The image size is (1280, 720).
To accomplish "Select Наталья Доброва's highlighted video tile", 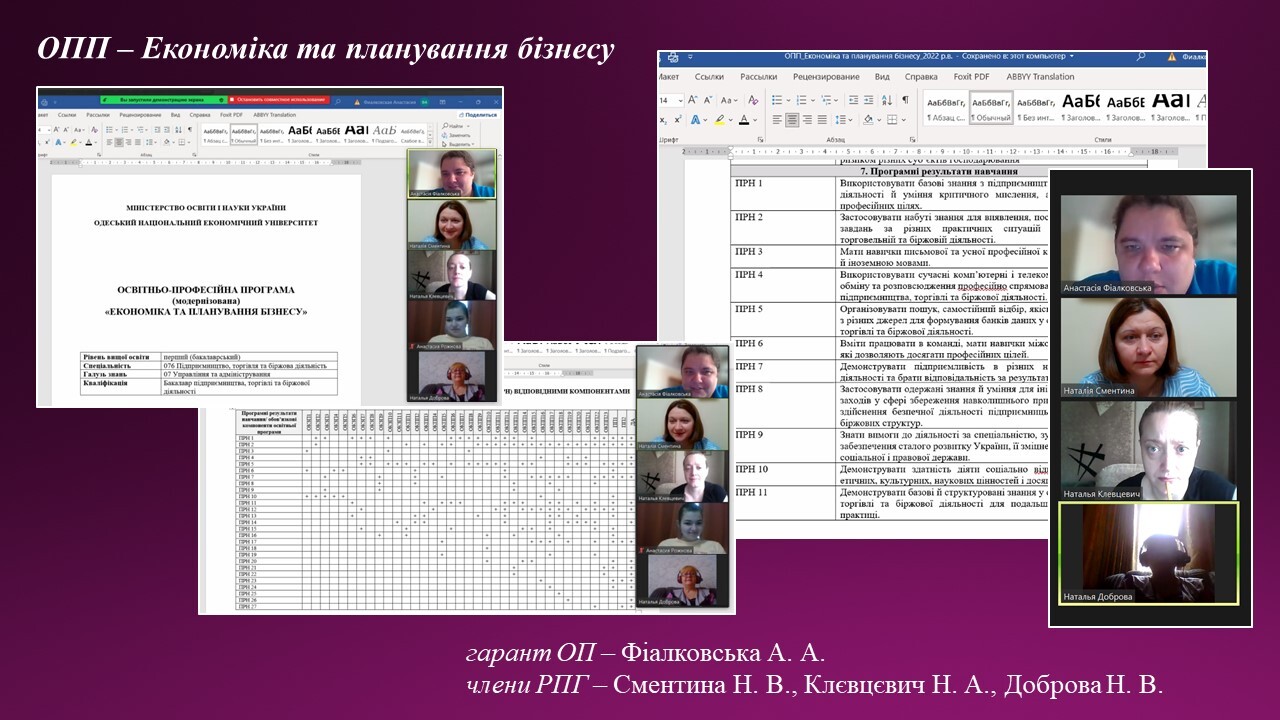I will point(1148,553).
